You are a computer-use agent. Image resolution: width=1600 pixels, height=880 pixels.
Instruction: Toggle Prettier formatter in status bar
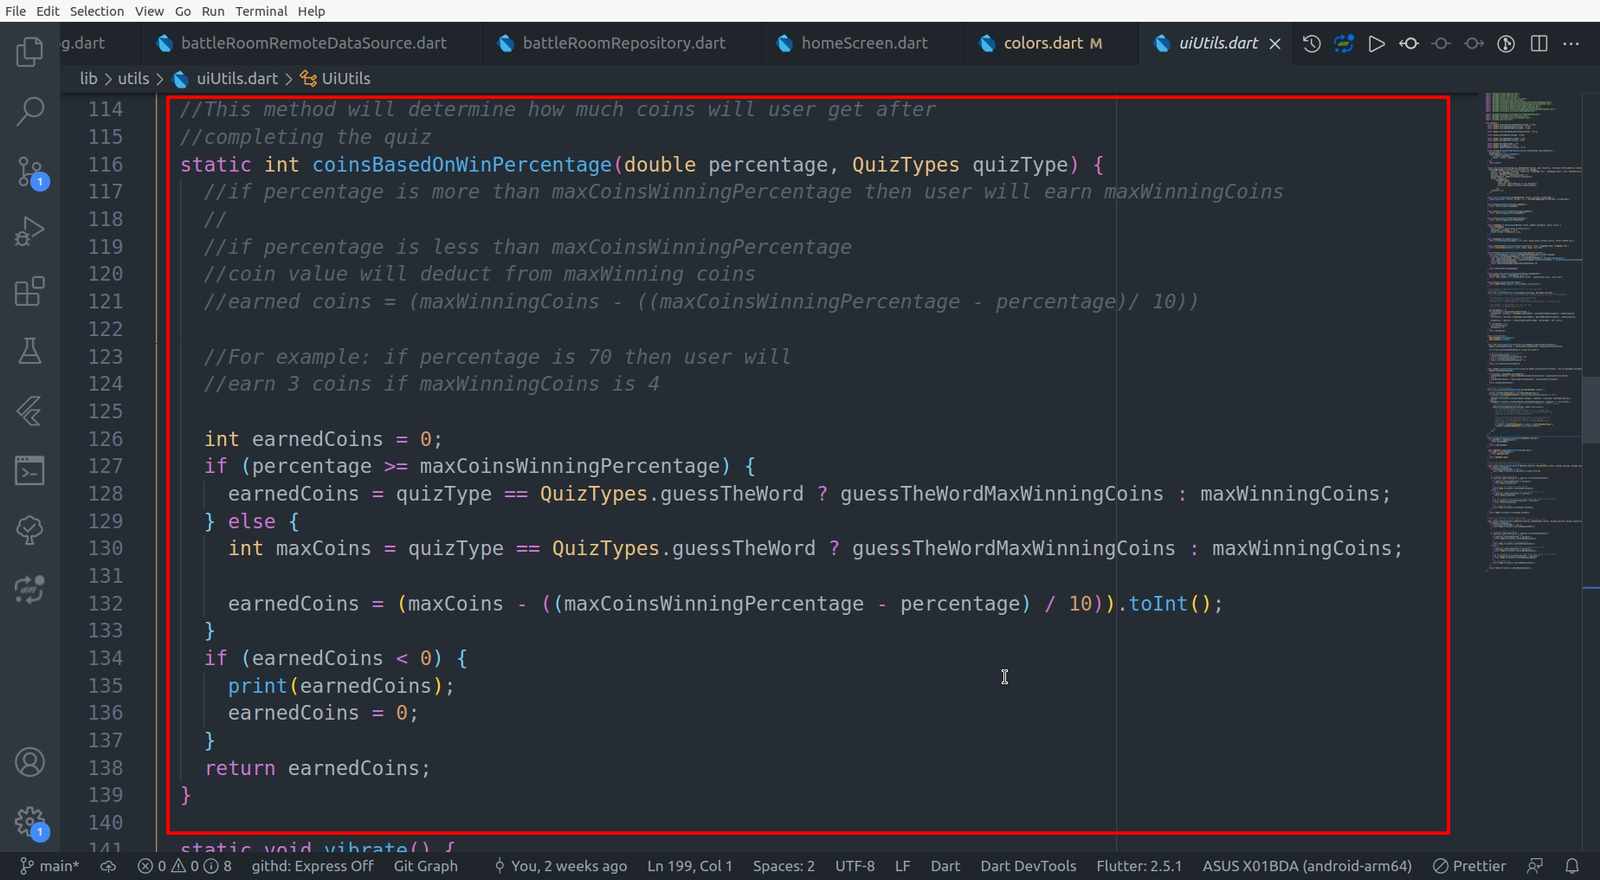click(x=1469, y=866)
